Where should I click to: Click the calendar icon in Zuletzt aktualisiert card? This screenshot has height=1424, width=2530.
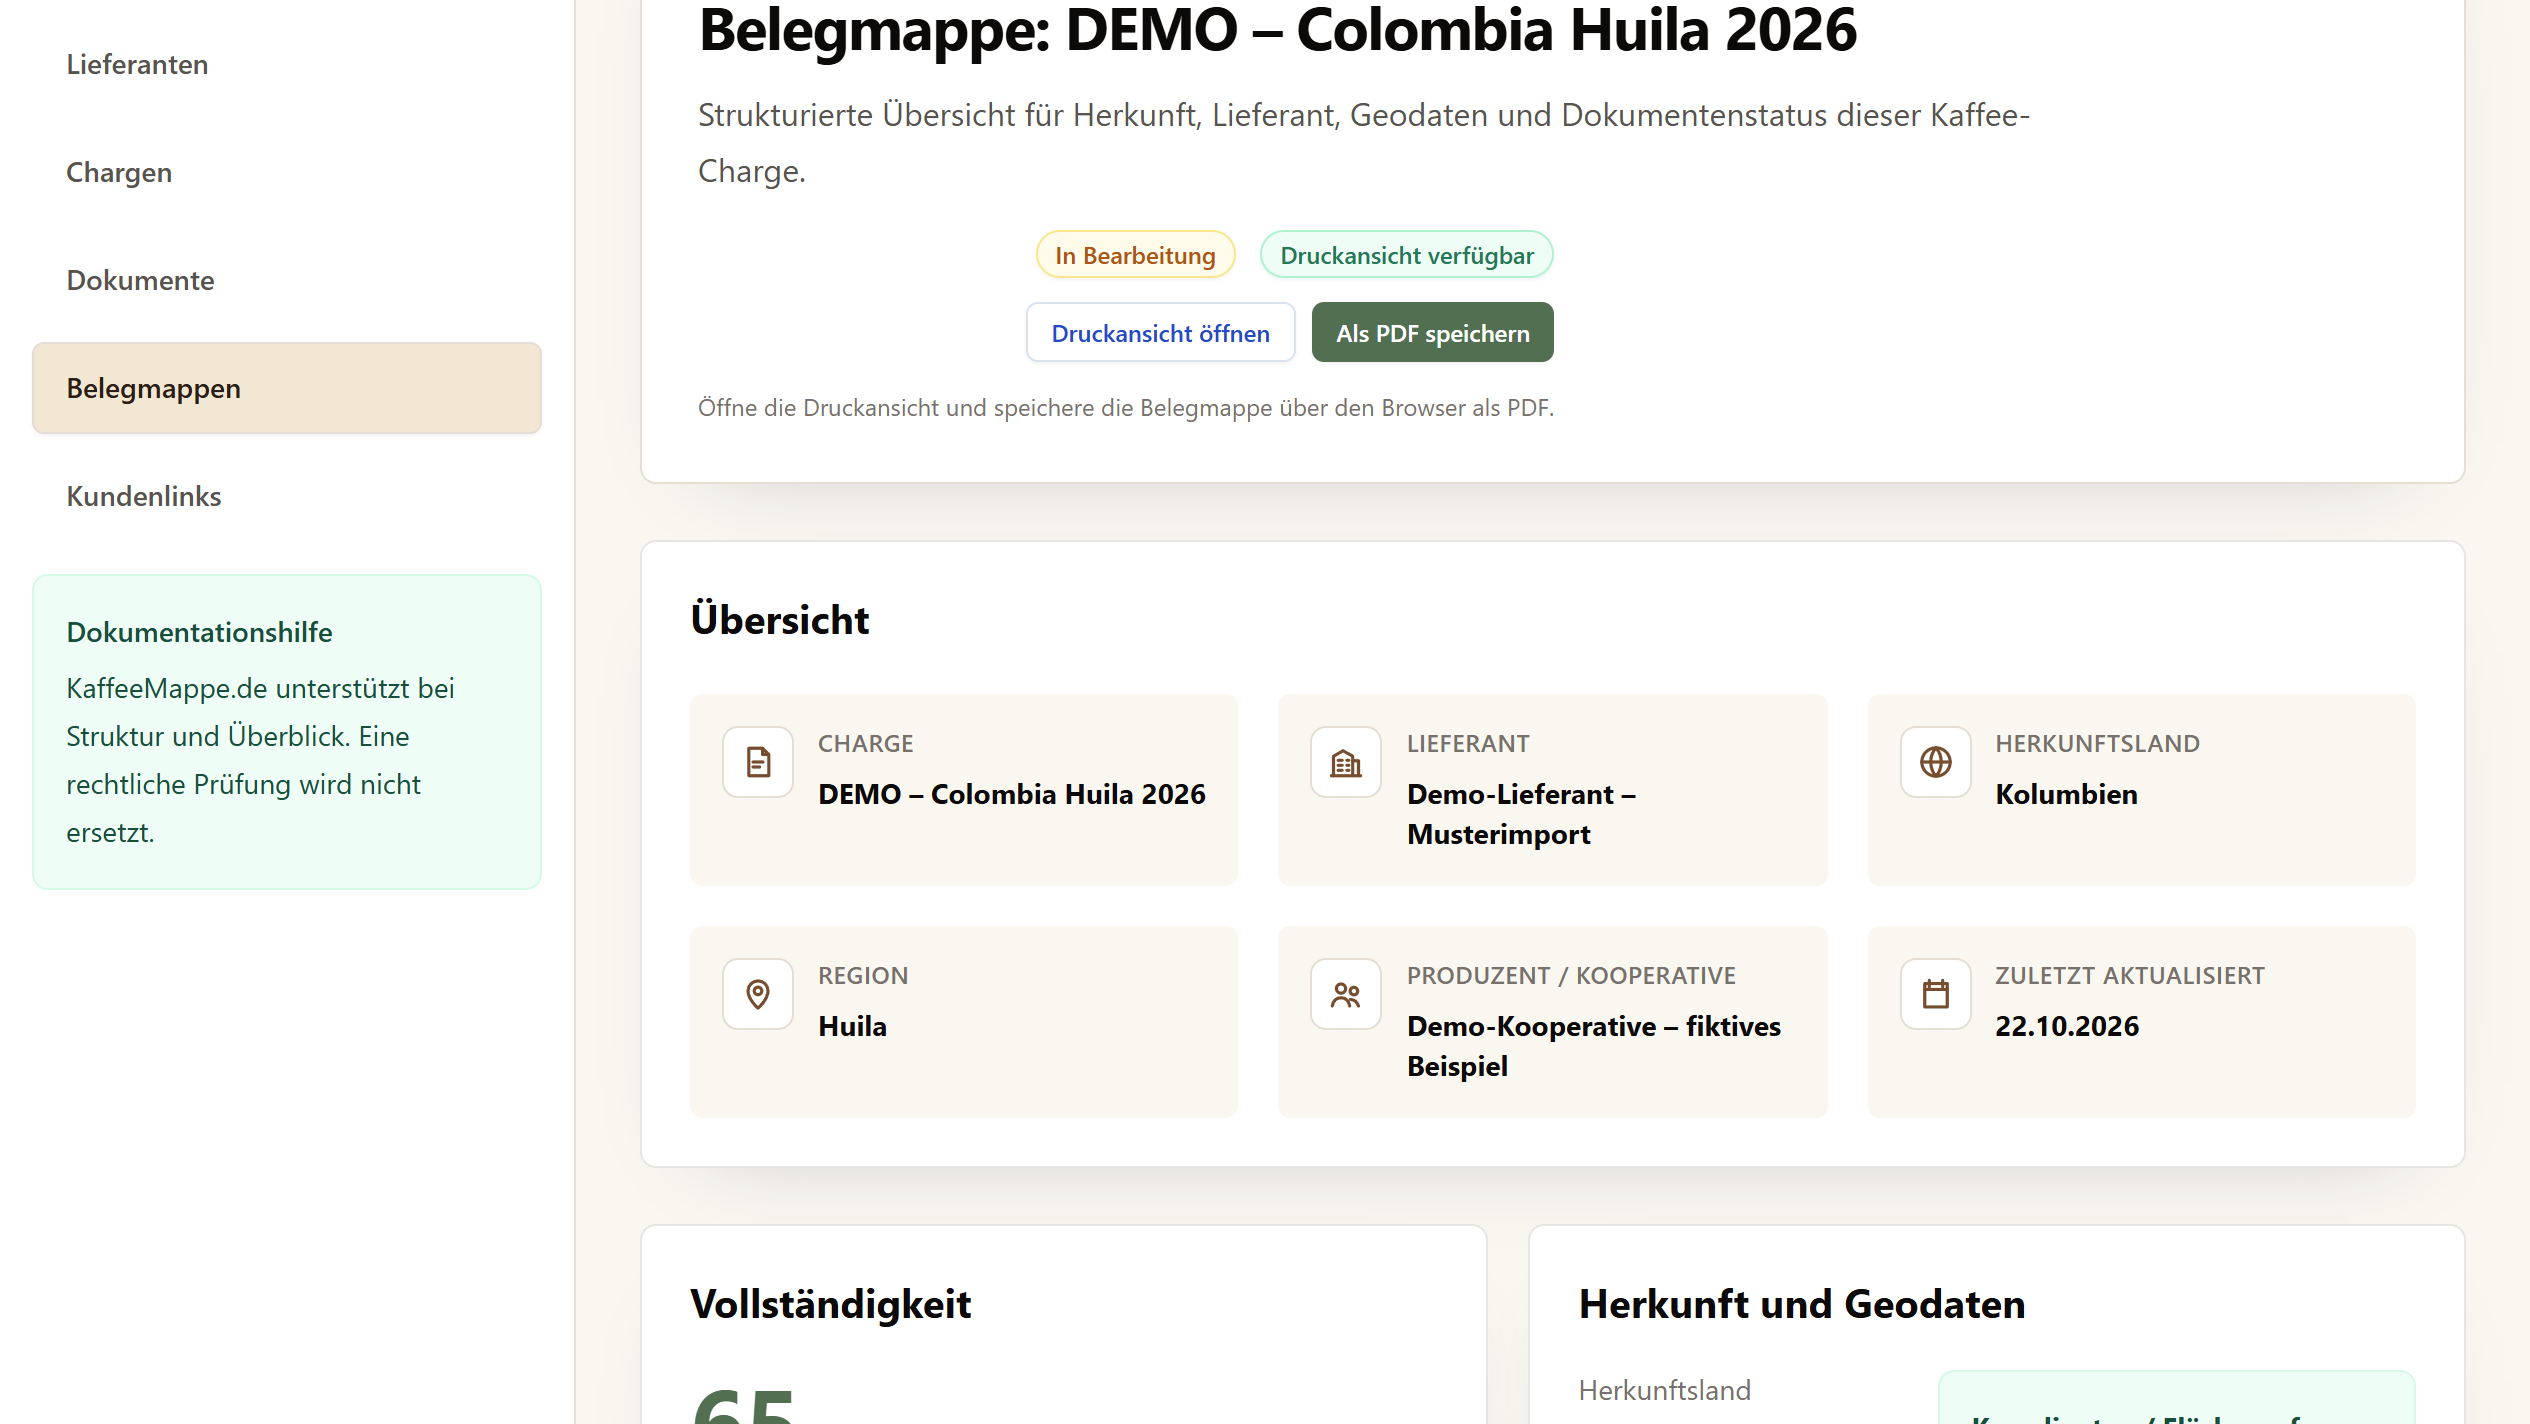click(1936, 994)
